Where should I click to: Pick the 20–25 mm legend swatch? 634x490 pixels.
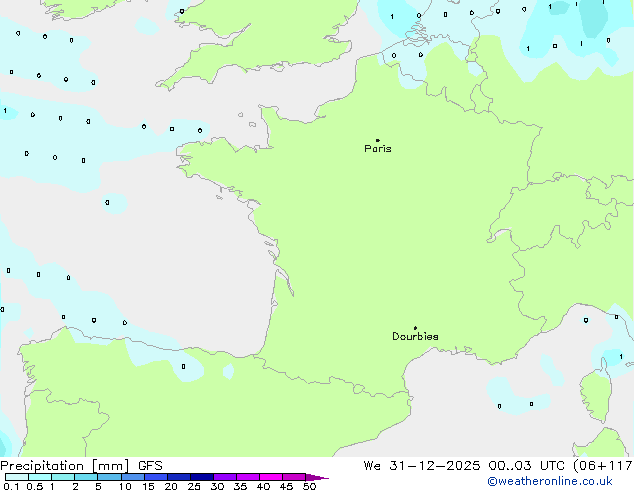pyautogui.click(x=178, y=477)
